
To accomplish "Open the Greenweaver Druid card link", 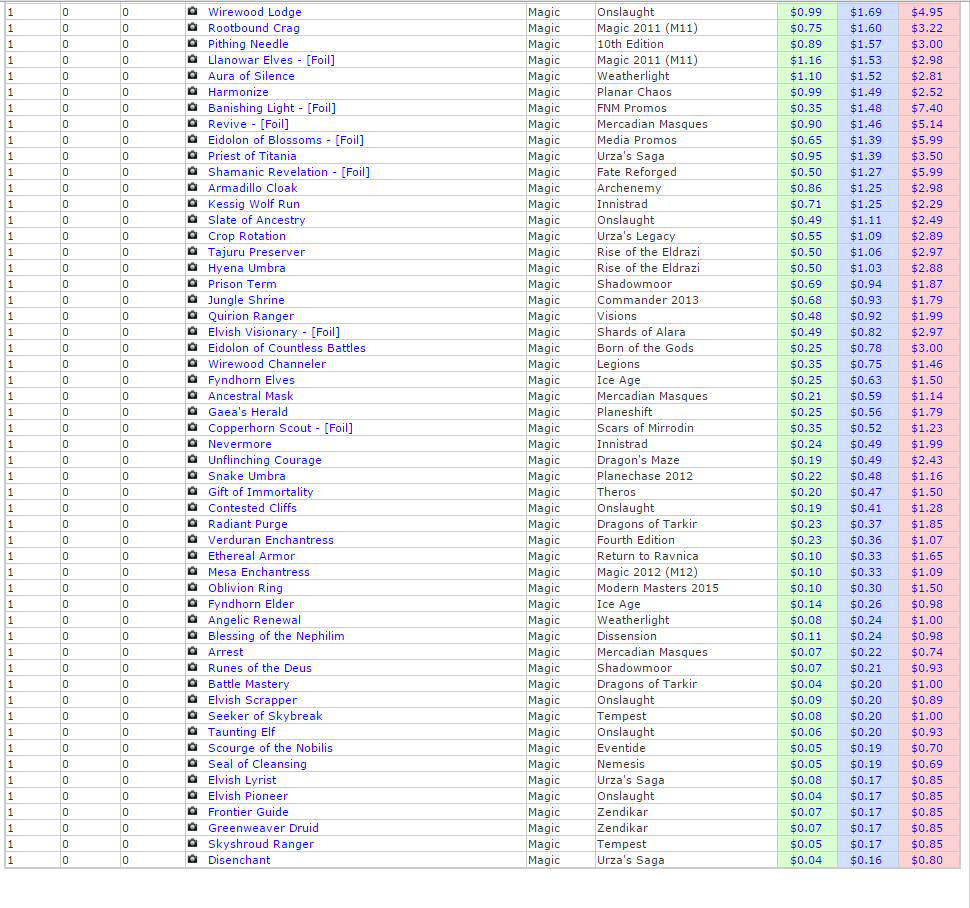I will point(263,828).
